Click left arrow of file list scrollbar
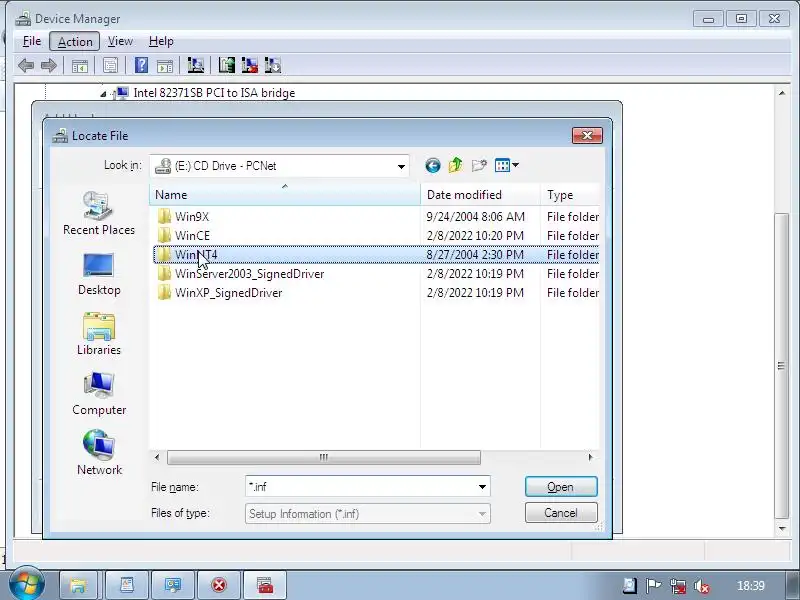This screenshot has height=600, width=800. pyautogui.click(x=157, y=457)
